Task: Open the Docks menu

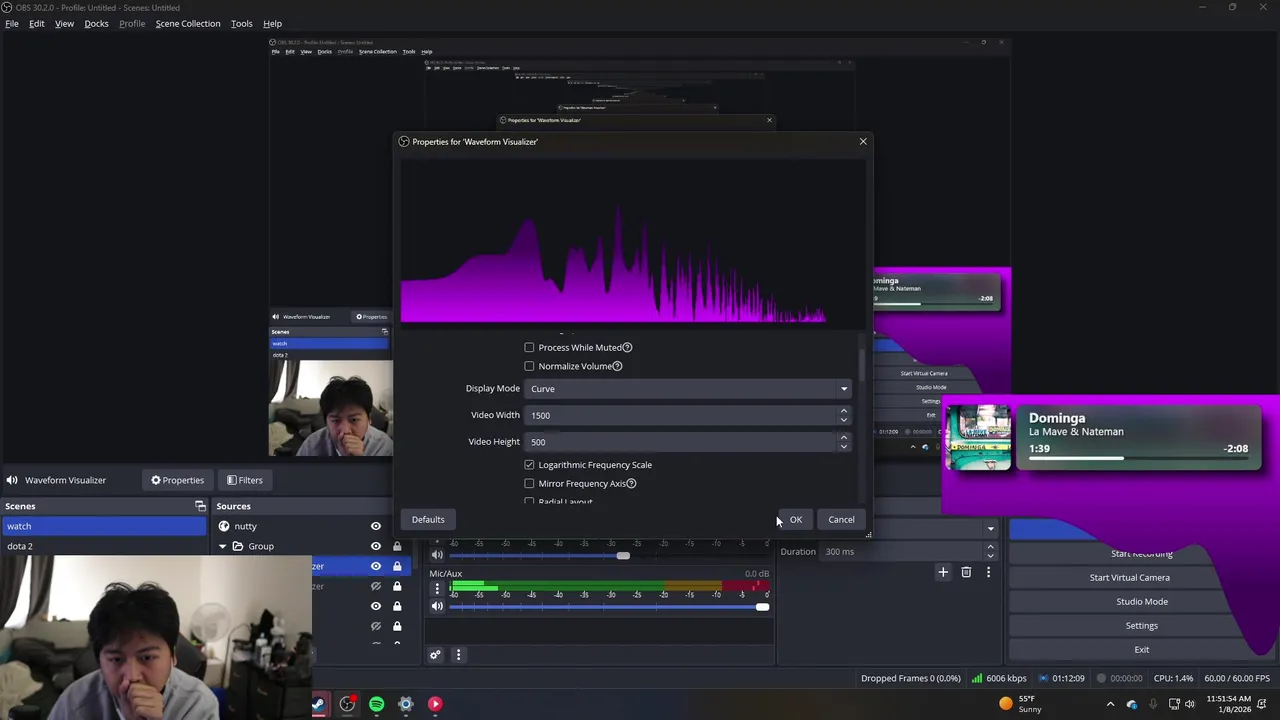Action: pos(96,23)
